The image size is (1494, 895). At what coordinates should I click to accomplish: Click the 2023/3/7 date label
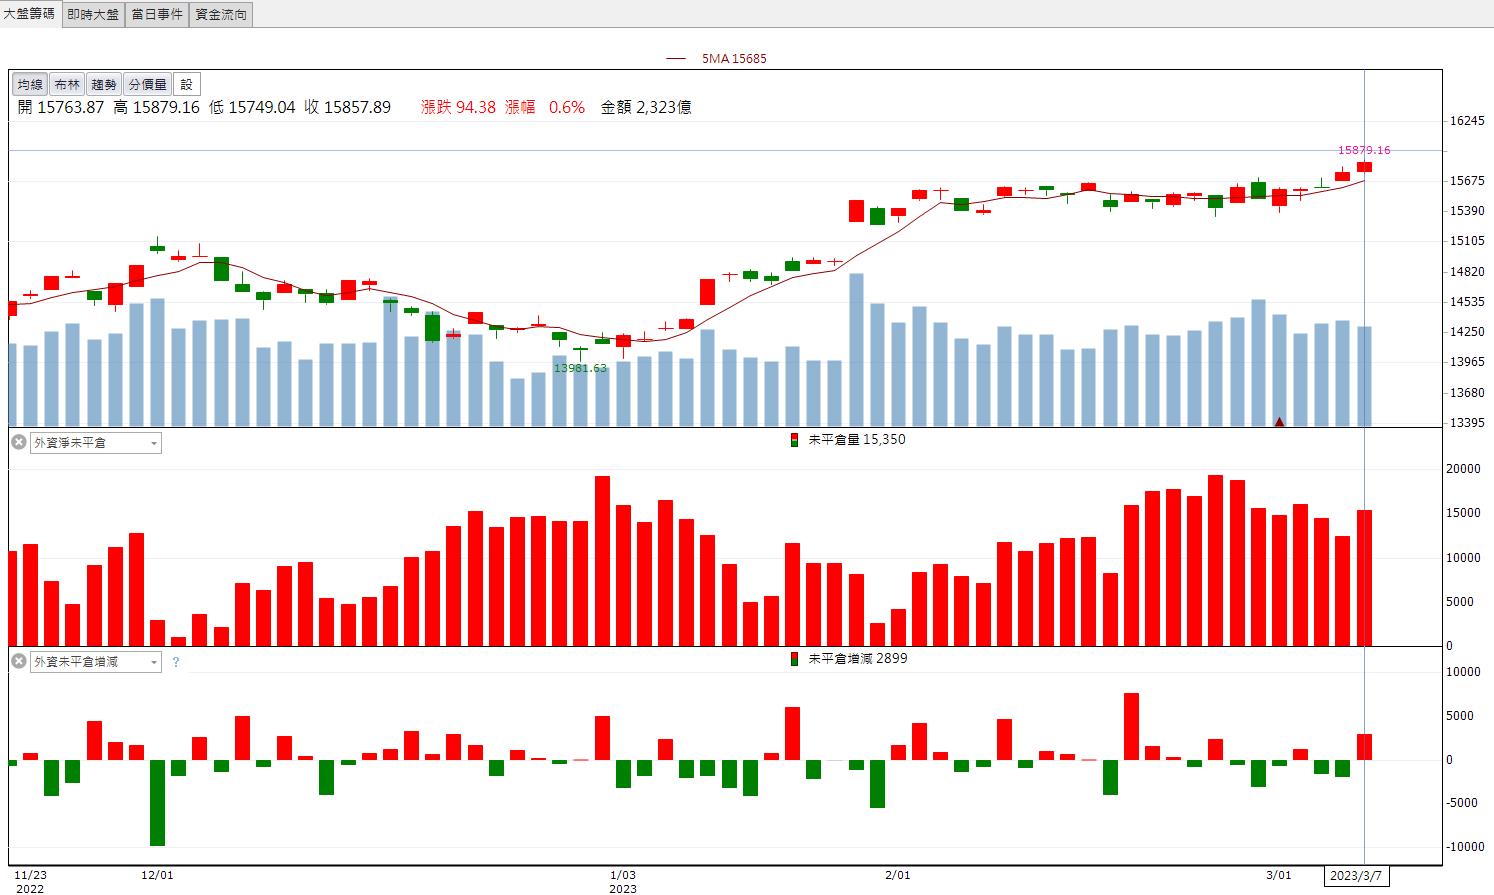[1357, 876]
